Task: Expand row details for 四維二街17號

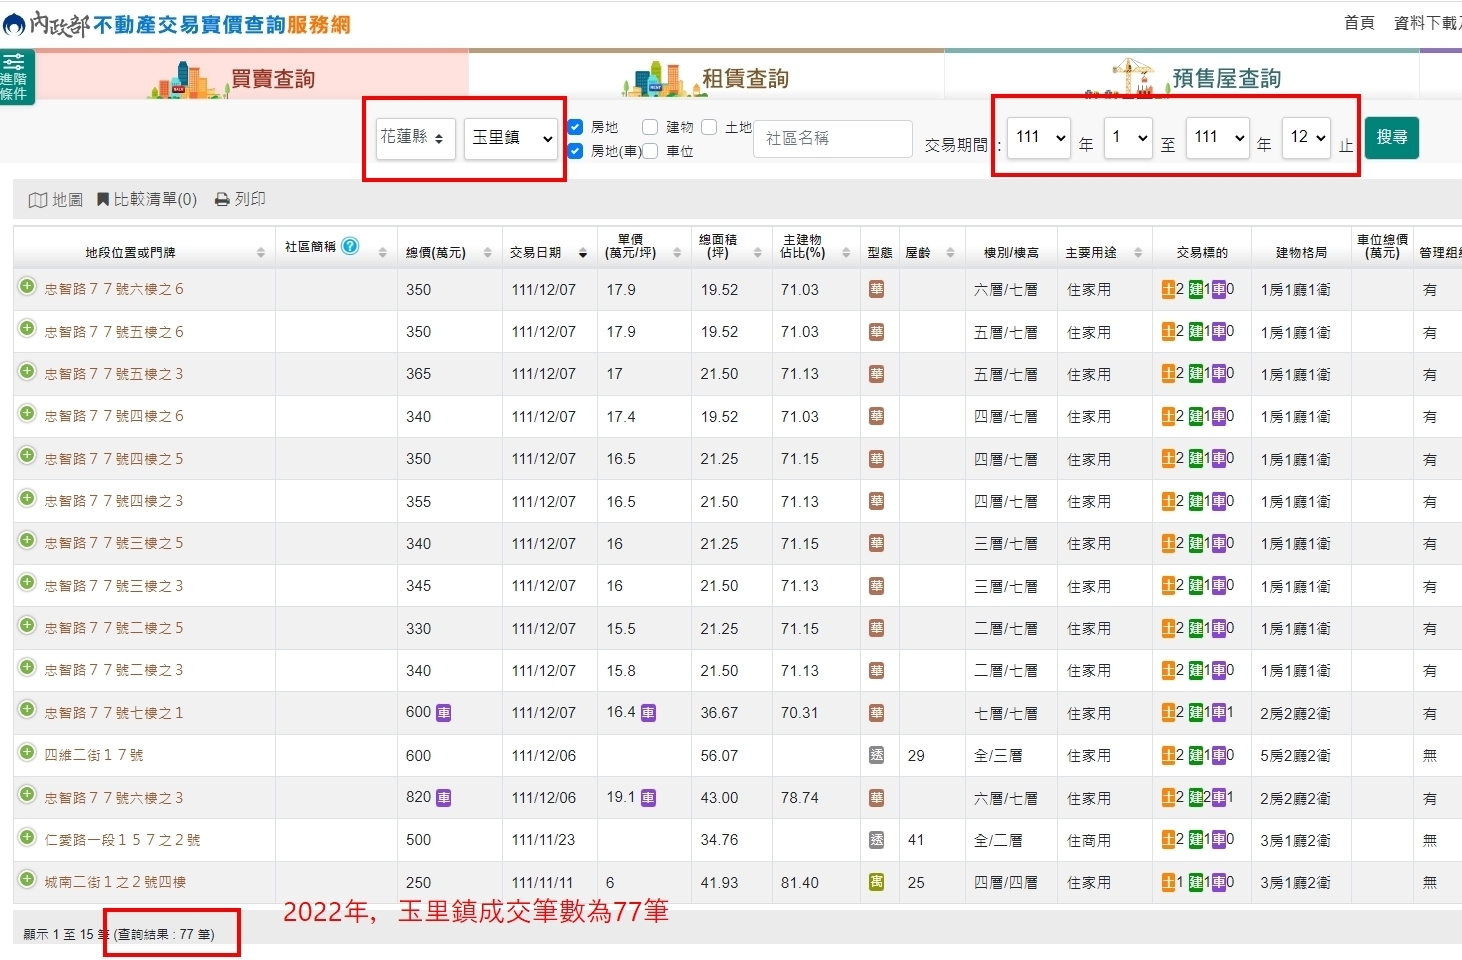Action: (27, 753)
